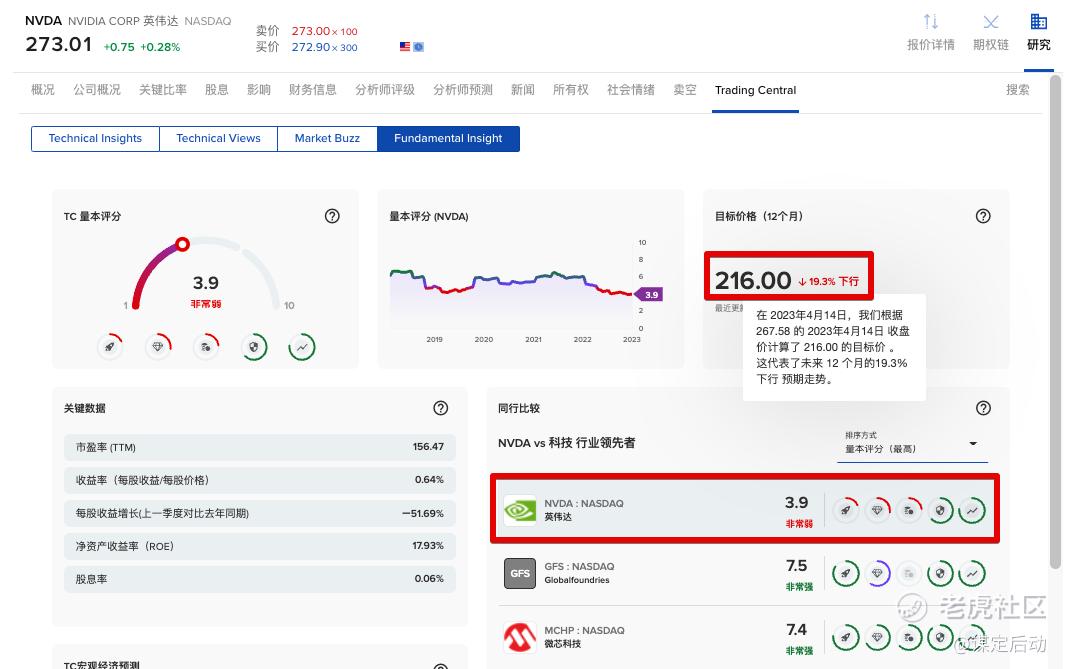Image resolution: width=1067 pixels, height=669 pixels.
Task: Click the red knob on the TC score gauge
Action: tap(182, 244)
